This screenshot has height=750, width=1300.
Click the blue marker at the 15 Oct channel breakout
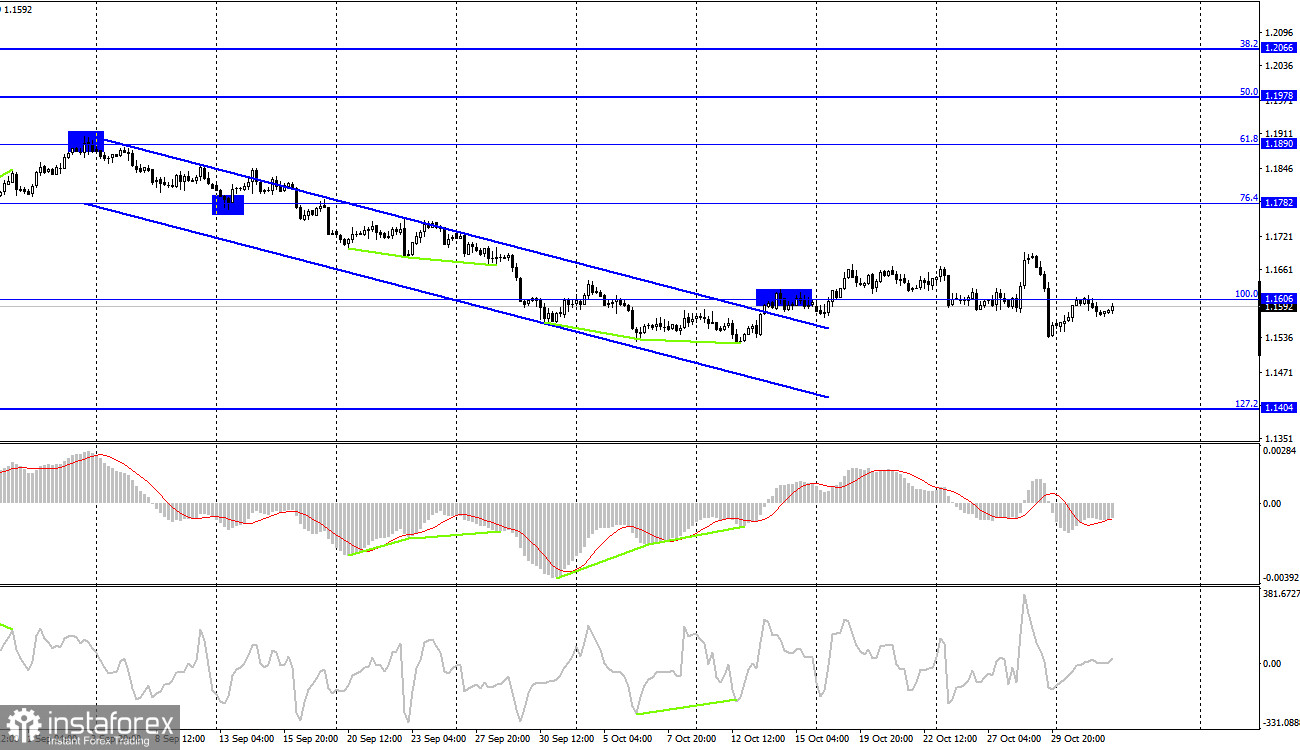coord(784,297)
